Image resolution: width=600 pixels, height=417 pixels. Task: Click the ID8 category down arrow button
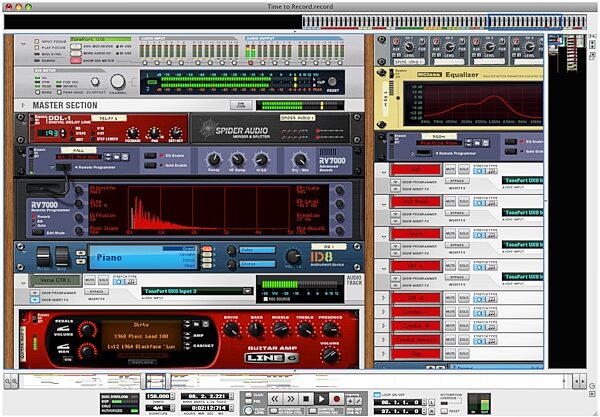(x=80, y=261)
